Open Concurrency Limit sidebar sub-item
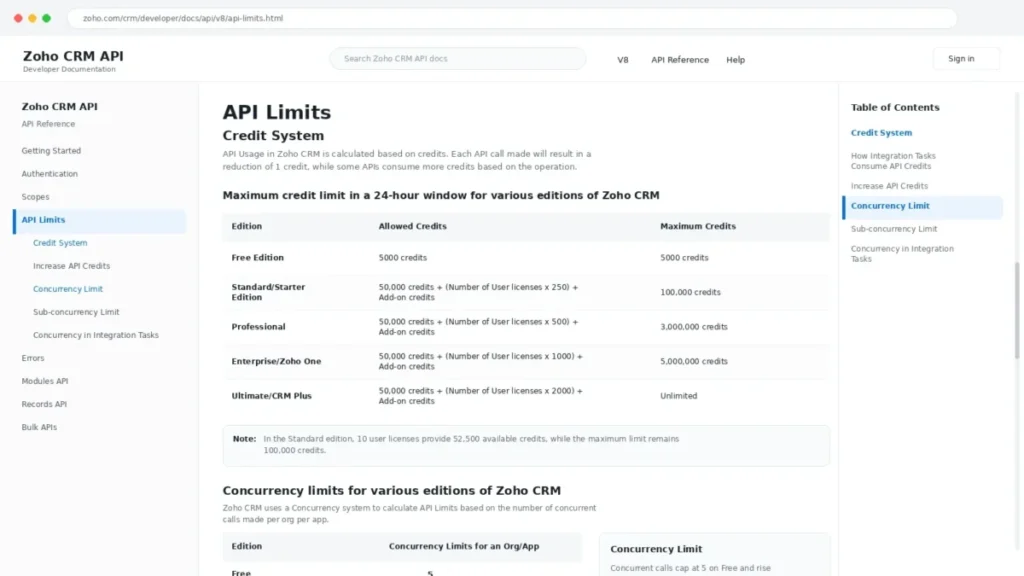Image resolution: width=1024 pixels, height=576 pixels. [x=68, y=289]
